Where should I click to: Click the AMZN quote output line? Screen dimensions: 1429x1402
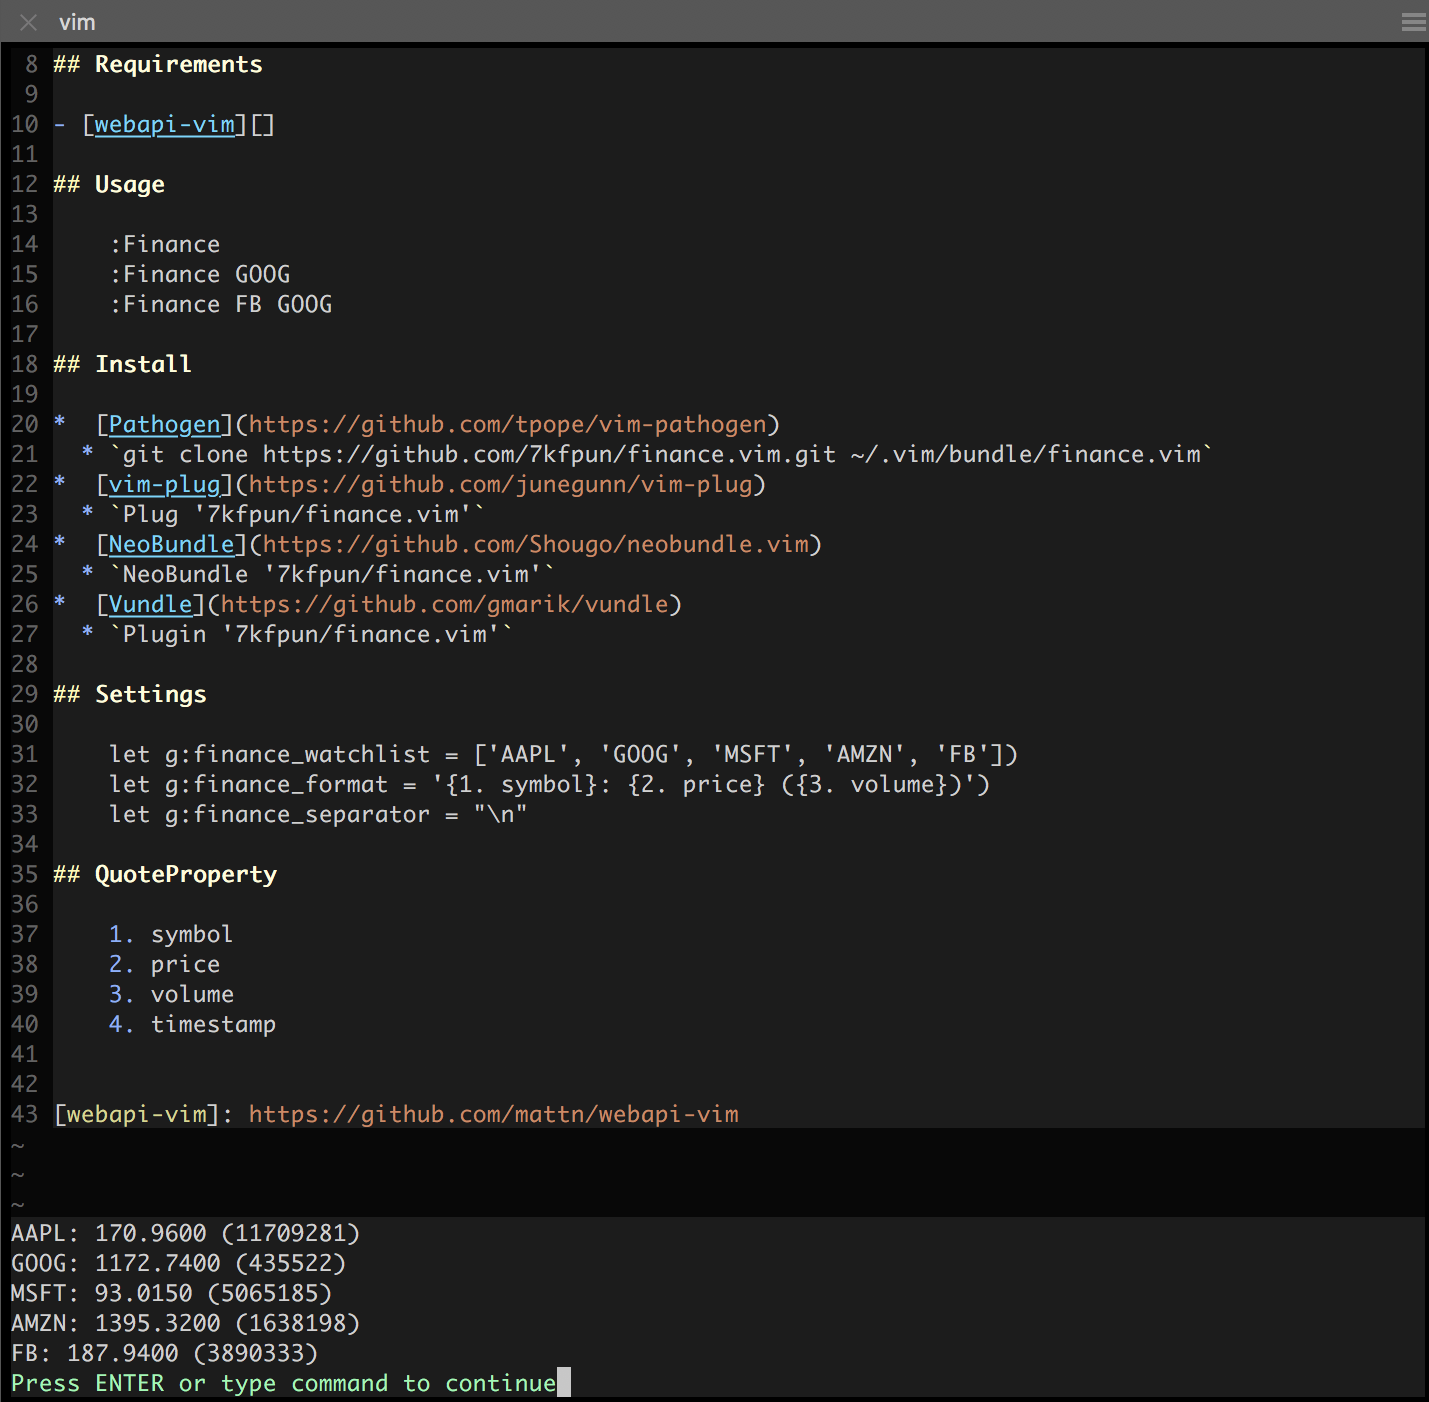tap(185, 1324)
